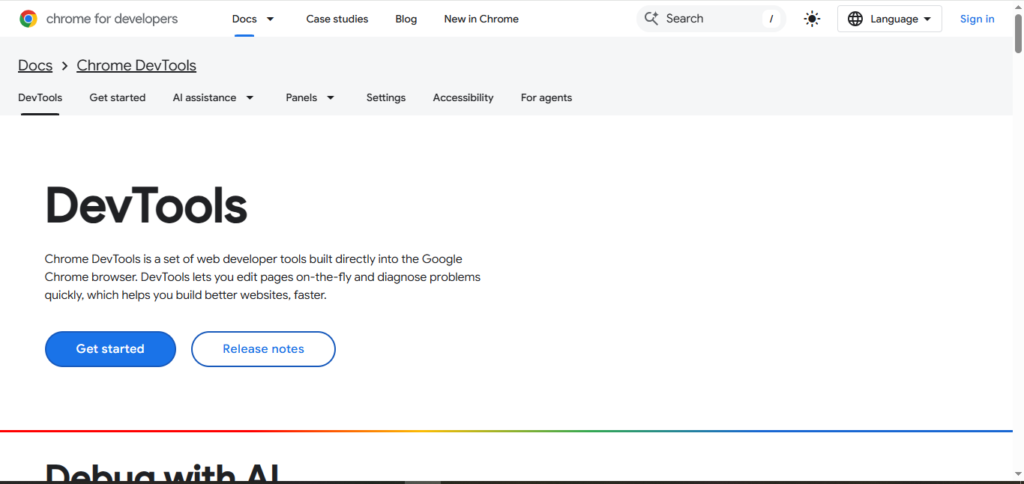Click the globe icon in Language button
This screenshot has width=1024, height=484.
[855, 19]
